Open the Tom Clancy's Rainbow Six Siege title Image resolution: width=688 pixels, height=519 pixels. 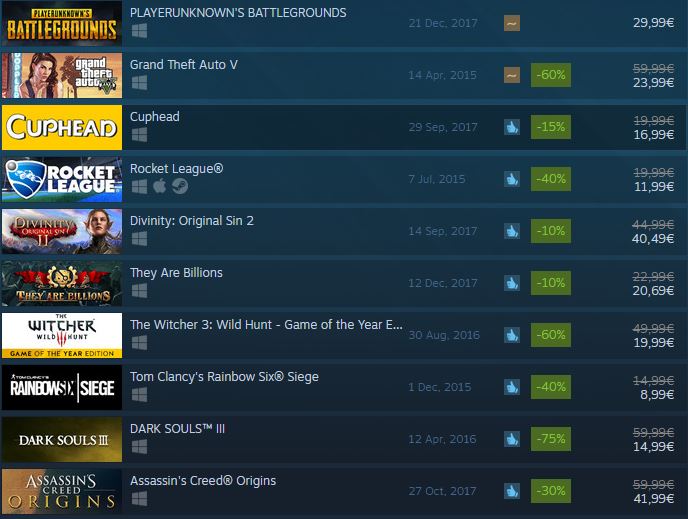pos(224,377)
